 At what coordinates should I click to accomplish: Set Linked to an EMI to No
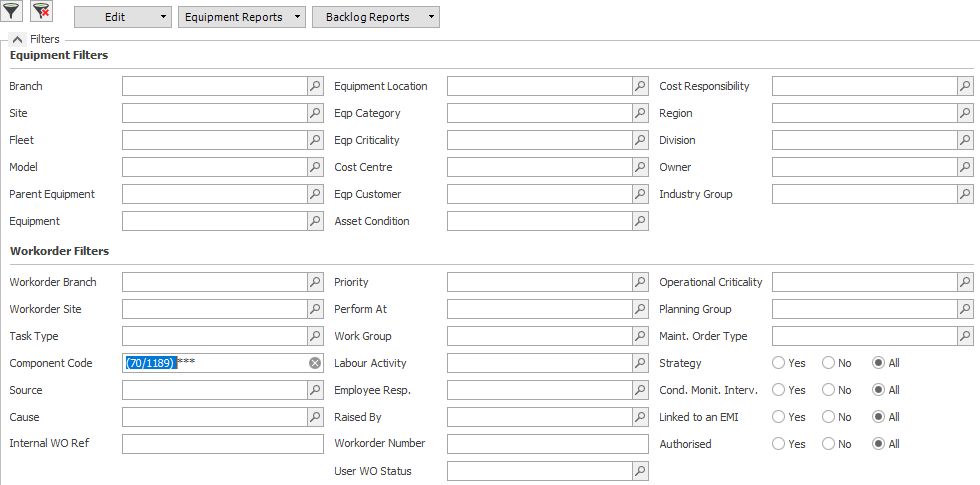828,416
